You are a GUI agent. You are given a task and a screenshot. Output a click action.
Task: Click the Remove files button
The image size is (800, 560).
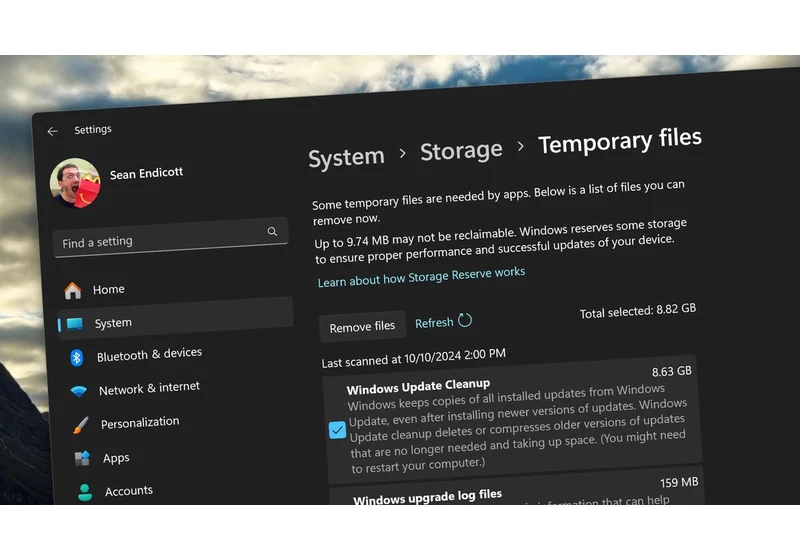(362, 326)
